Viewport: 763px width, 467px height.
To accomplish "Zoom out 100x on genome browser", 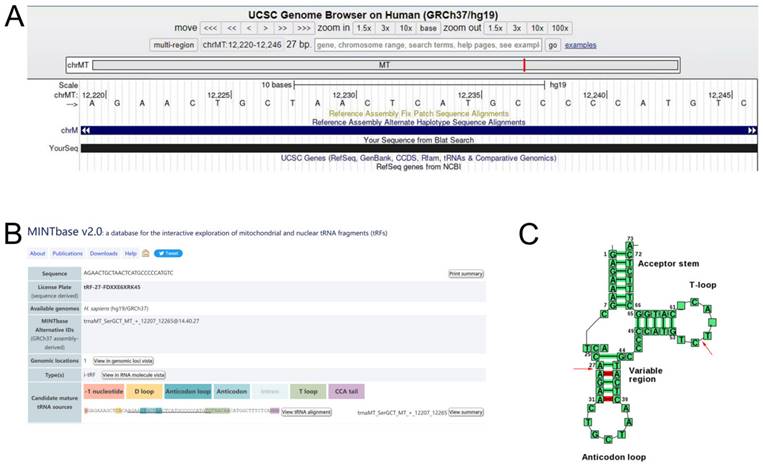I will pos(560,28).
